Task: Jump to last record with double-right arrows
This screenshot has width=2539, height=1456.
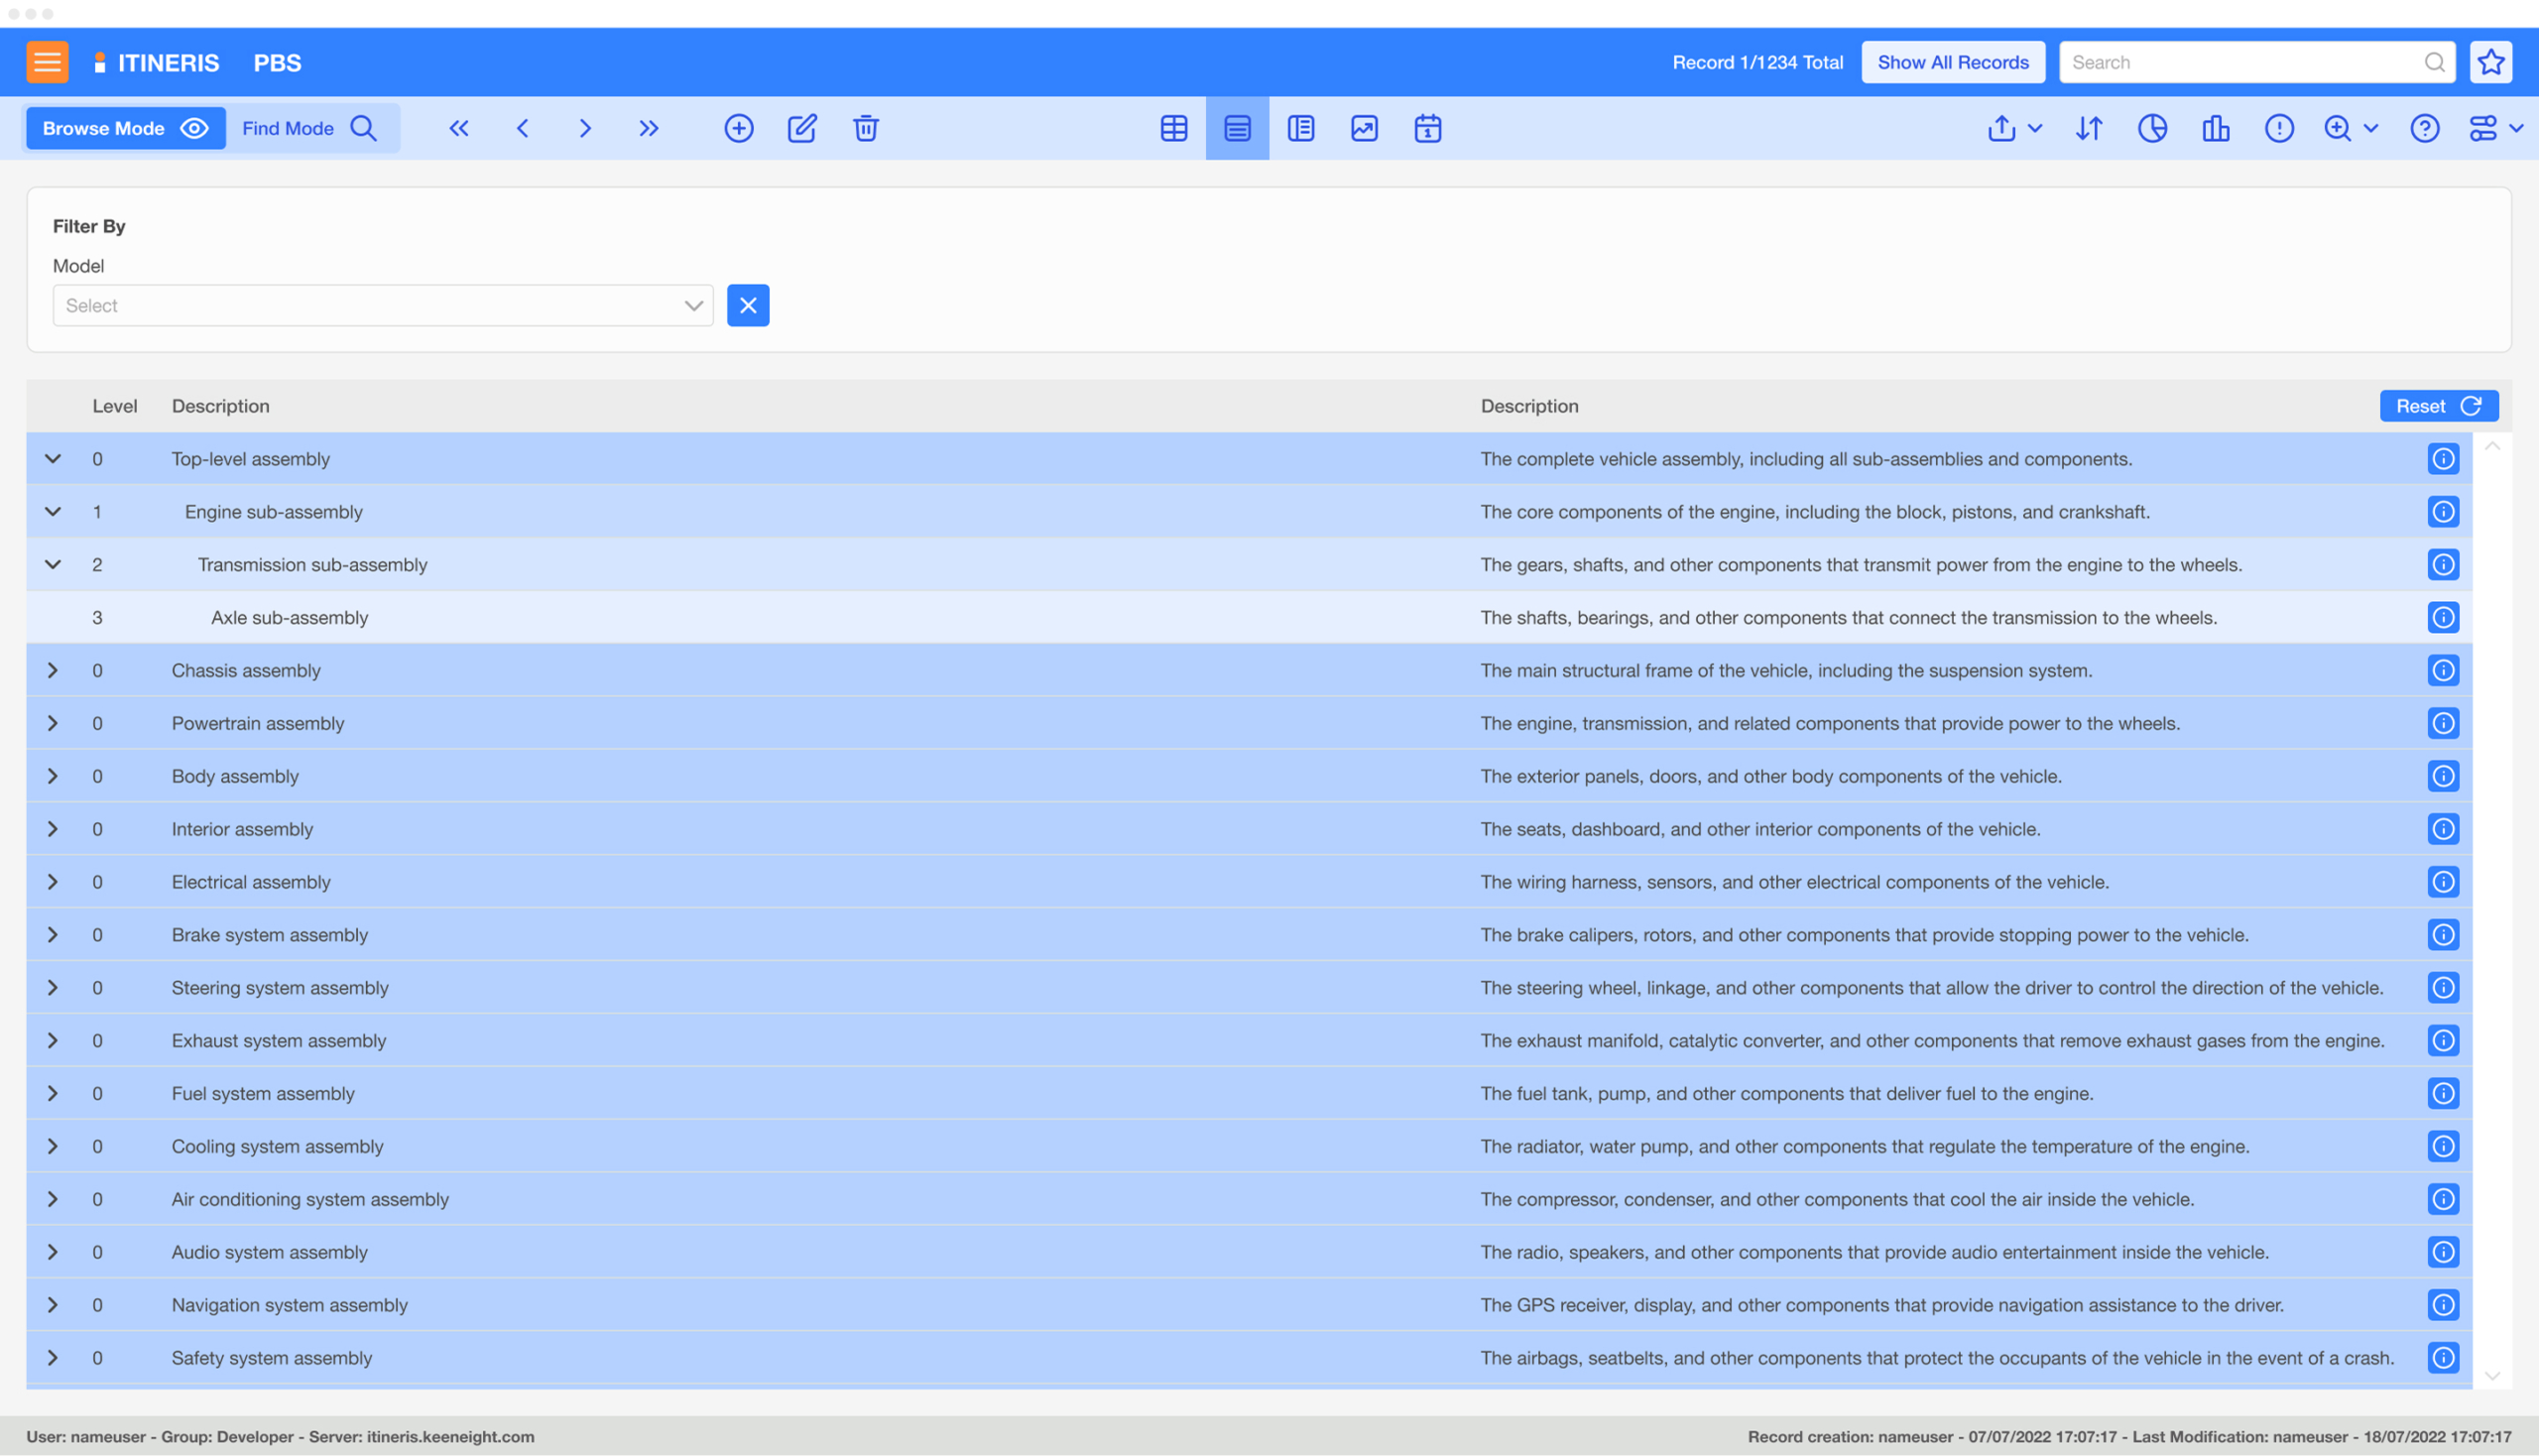Action: click(x=649, y=128)
